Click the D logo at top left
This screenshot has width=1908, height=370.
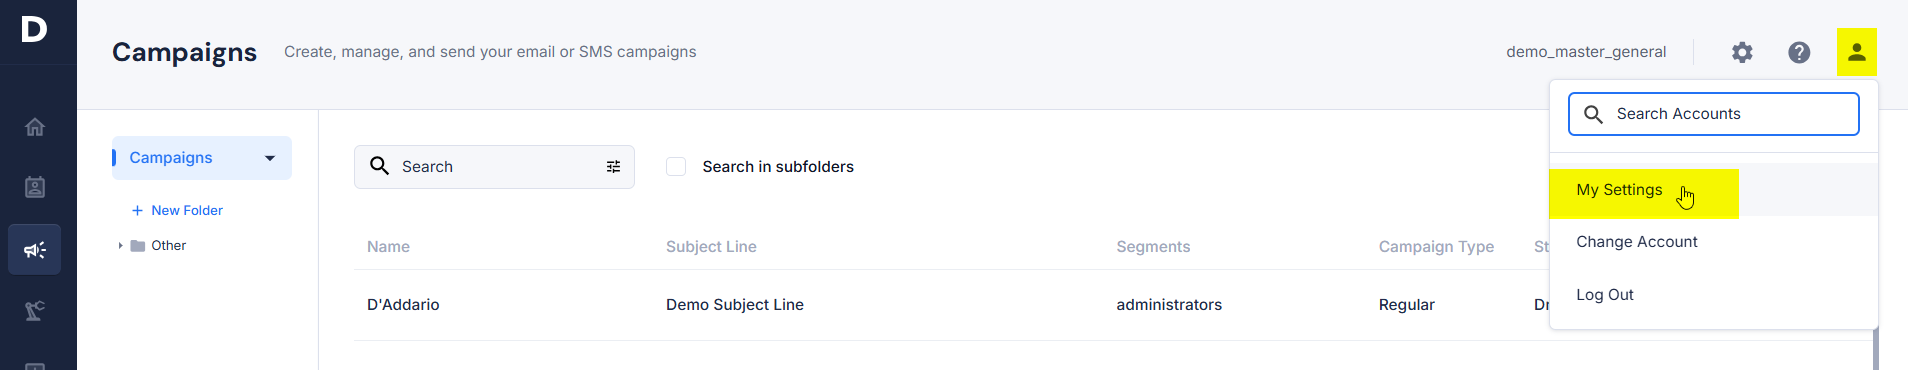click(34, 29)
